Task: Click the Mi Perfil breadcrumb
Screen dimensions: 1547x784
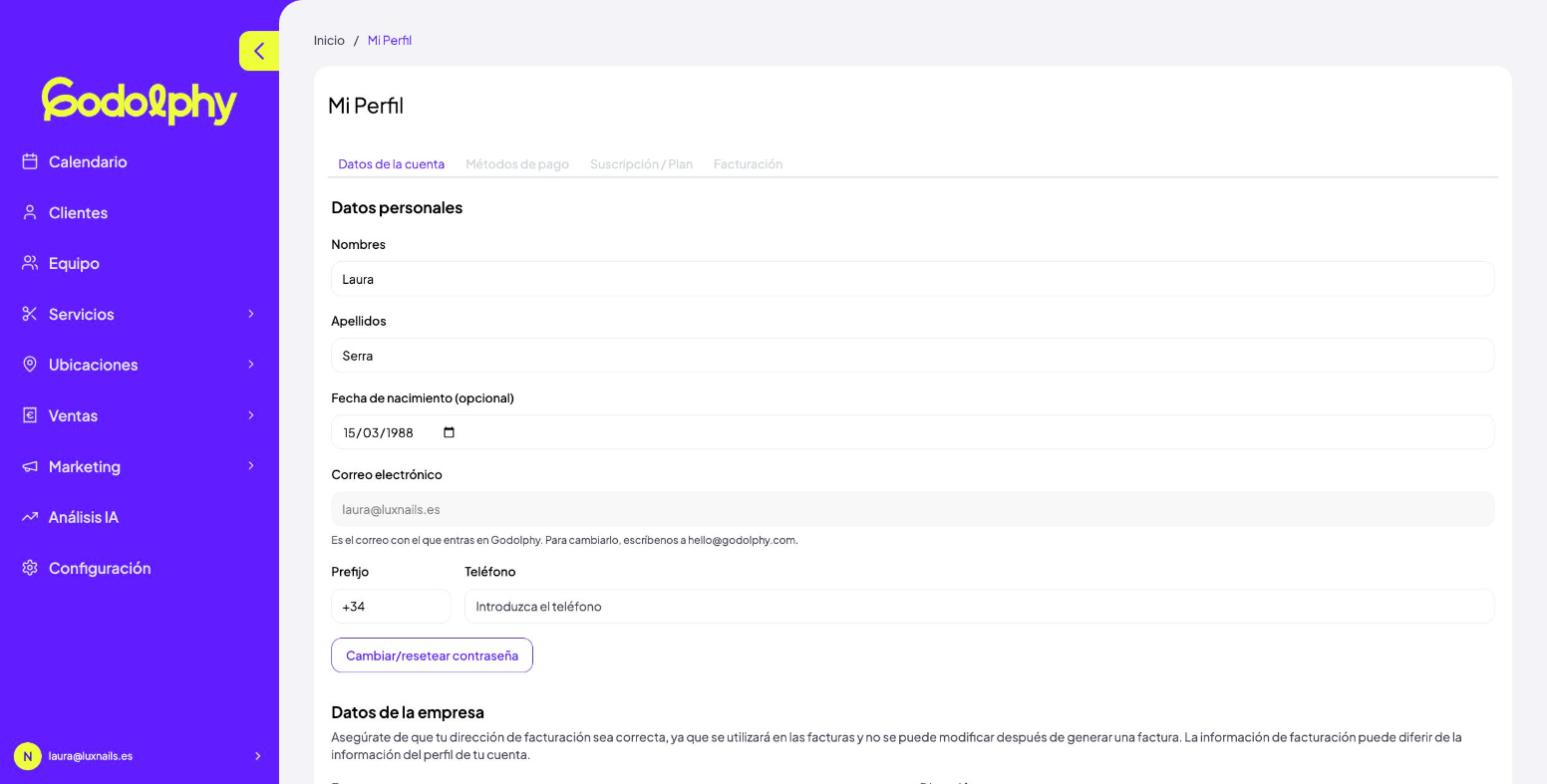Action: tap(390, 41)
